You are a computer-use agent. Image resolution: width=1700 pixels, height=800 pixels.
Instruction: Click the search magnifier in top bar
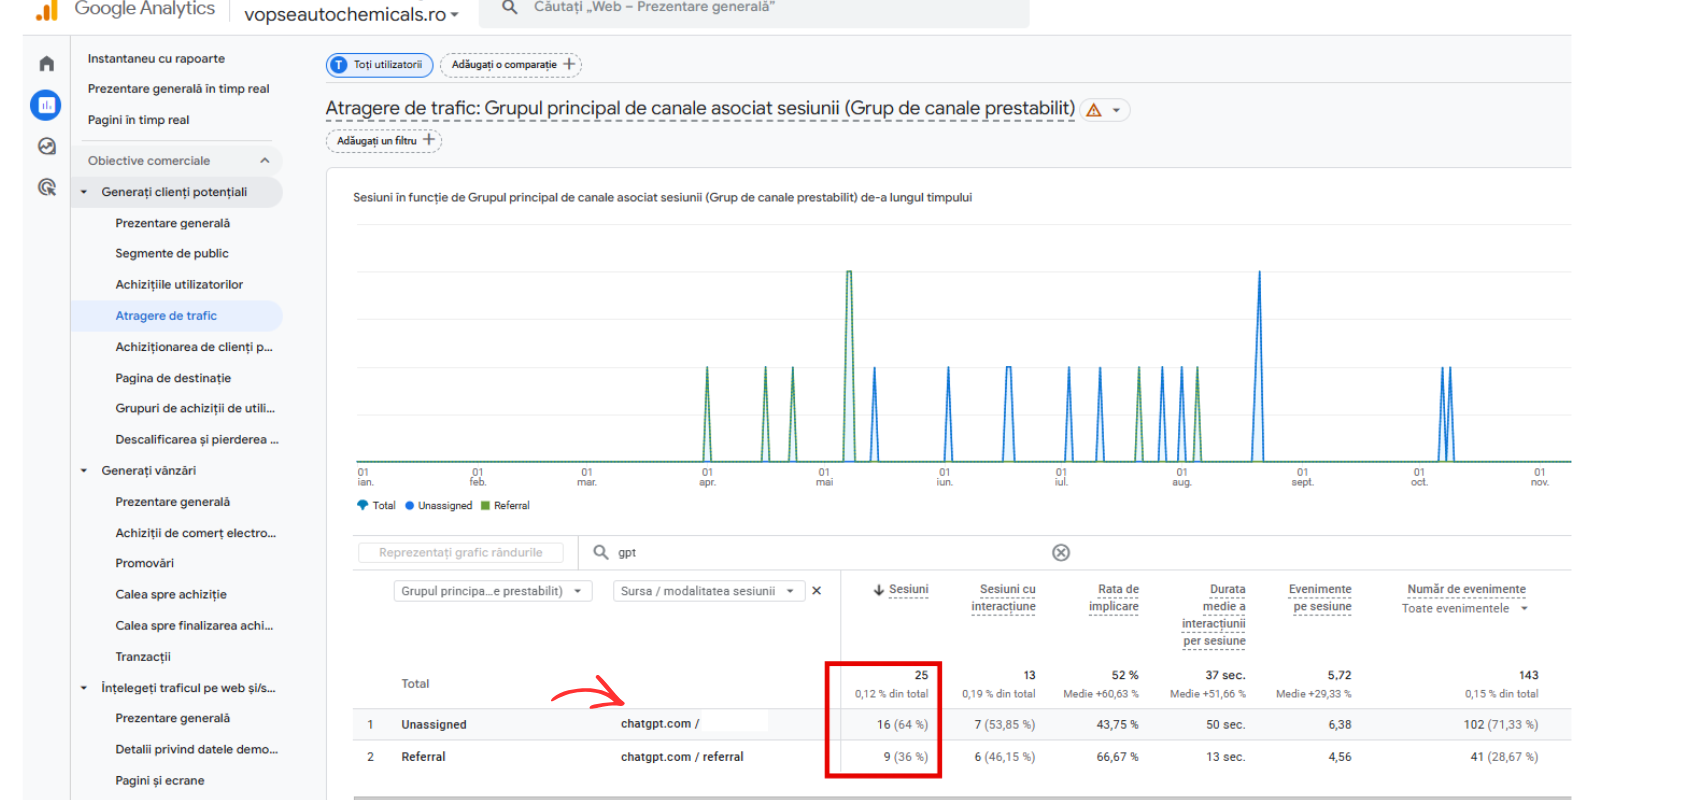[509, 7]
